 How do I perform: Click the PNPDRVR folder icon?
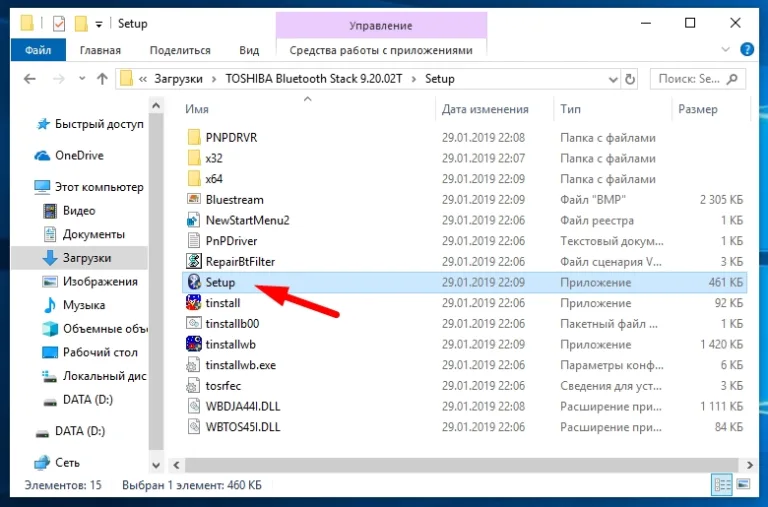tap(194, 137)
